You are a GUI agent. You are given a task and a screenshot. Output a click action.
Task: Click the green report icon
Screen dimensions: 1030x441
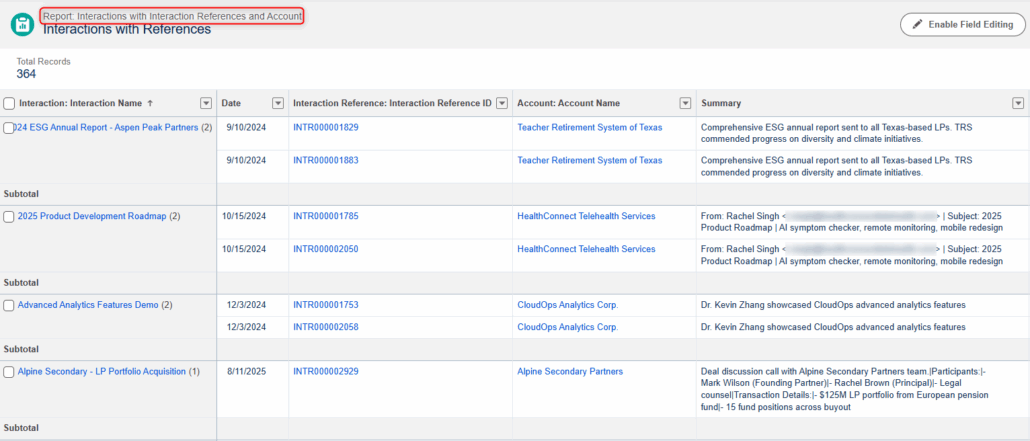click(22, 24)
